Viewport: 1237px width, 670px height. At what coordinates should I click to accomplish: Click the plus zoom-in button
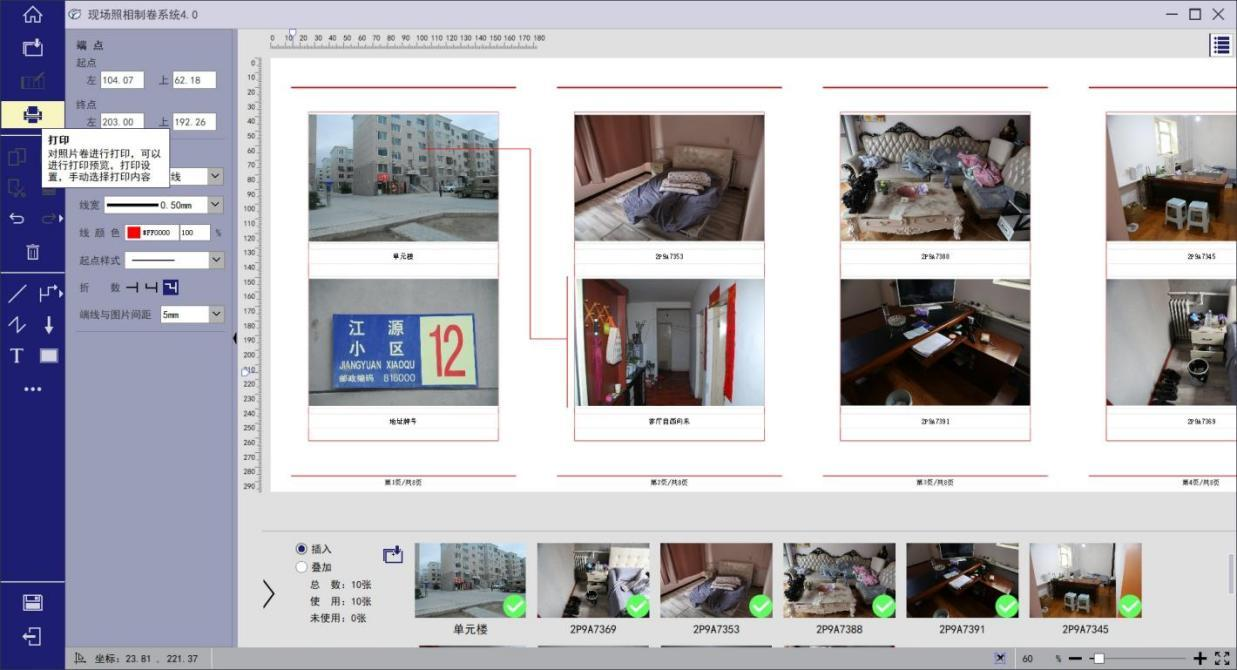1200,658
